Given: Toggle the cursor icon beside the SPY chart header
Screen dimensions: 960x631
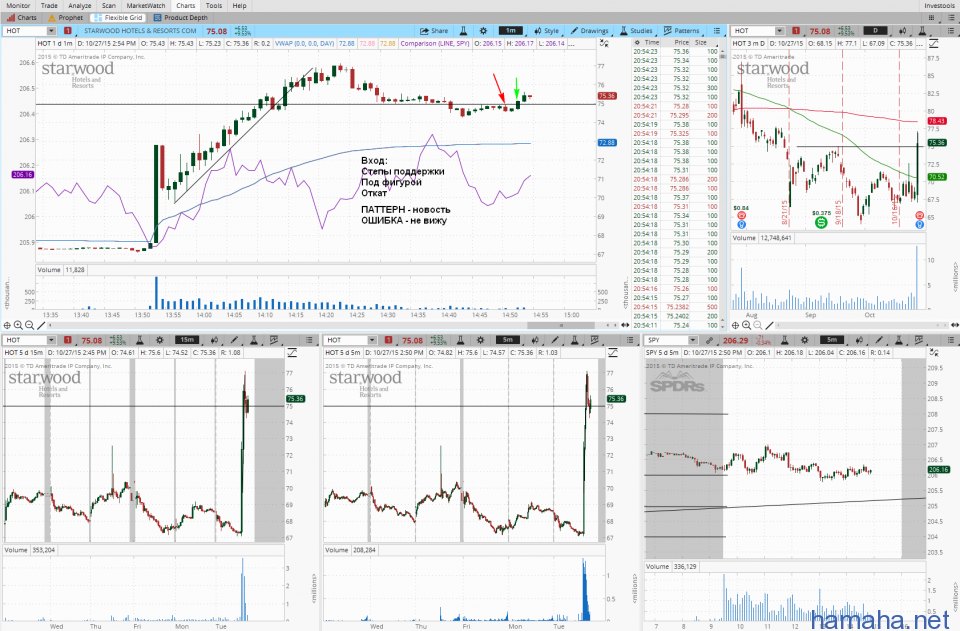Looking at the screenshot, I should [934, 353].
